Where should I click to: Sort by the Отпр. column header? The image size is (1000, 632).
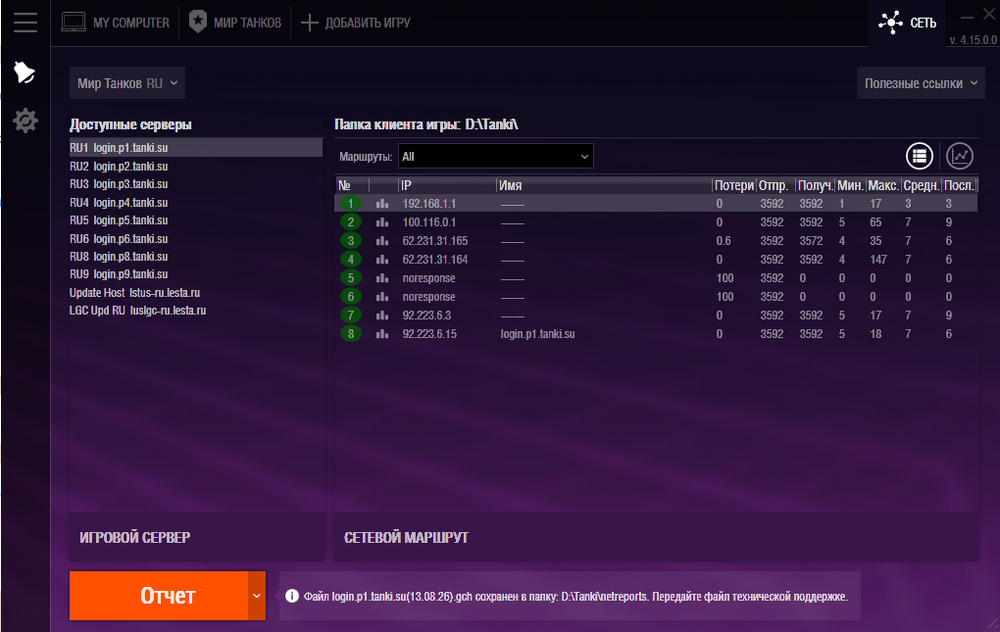tap(774, 186)
